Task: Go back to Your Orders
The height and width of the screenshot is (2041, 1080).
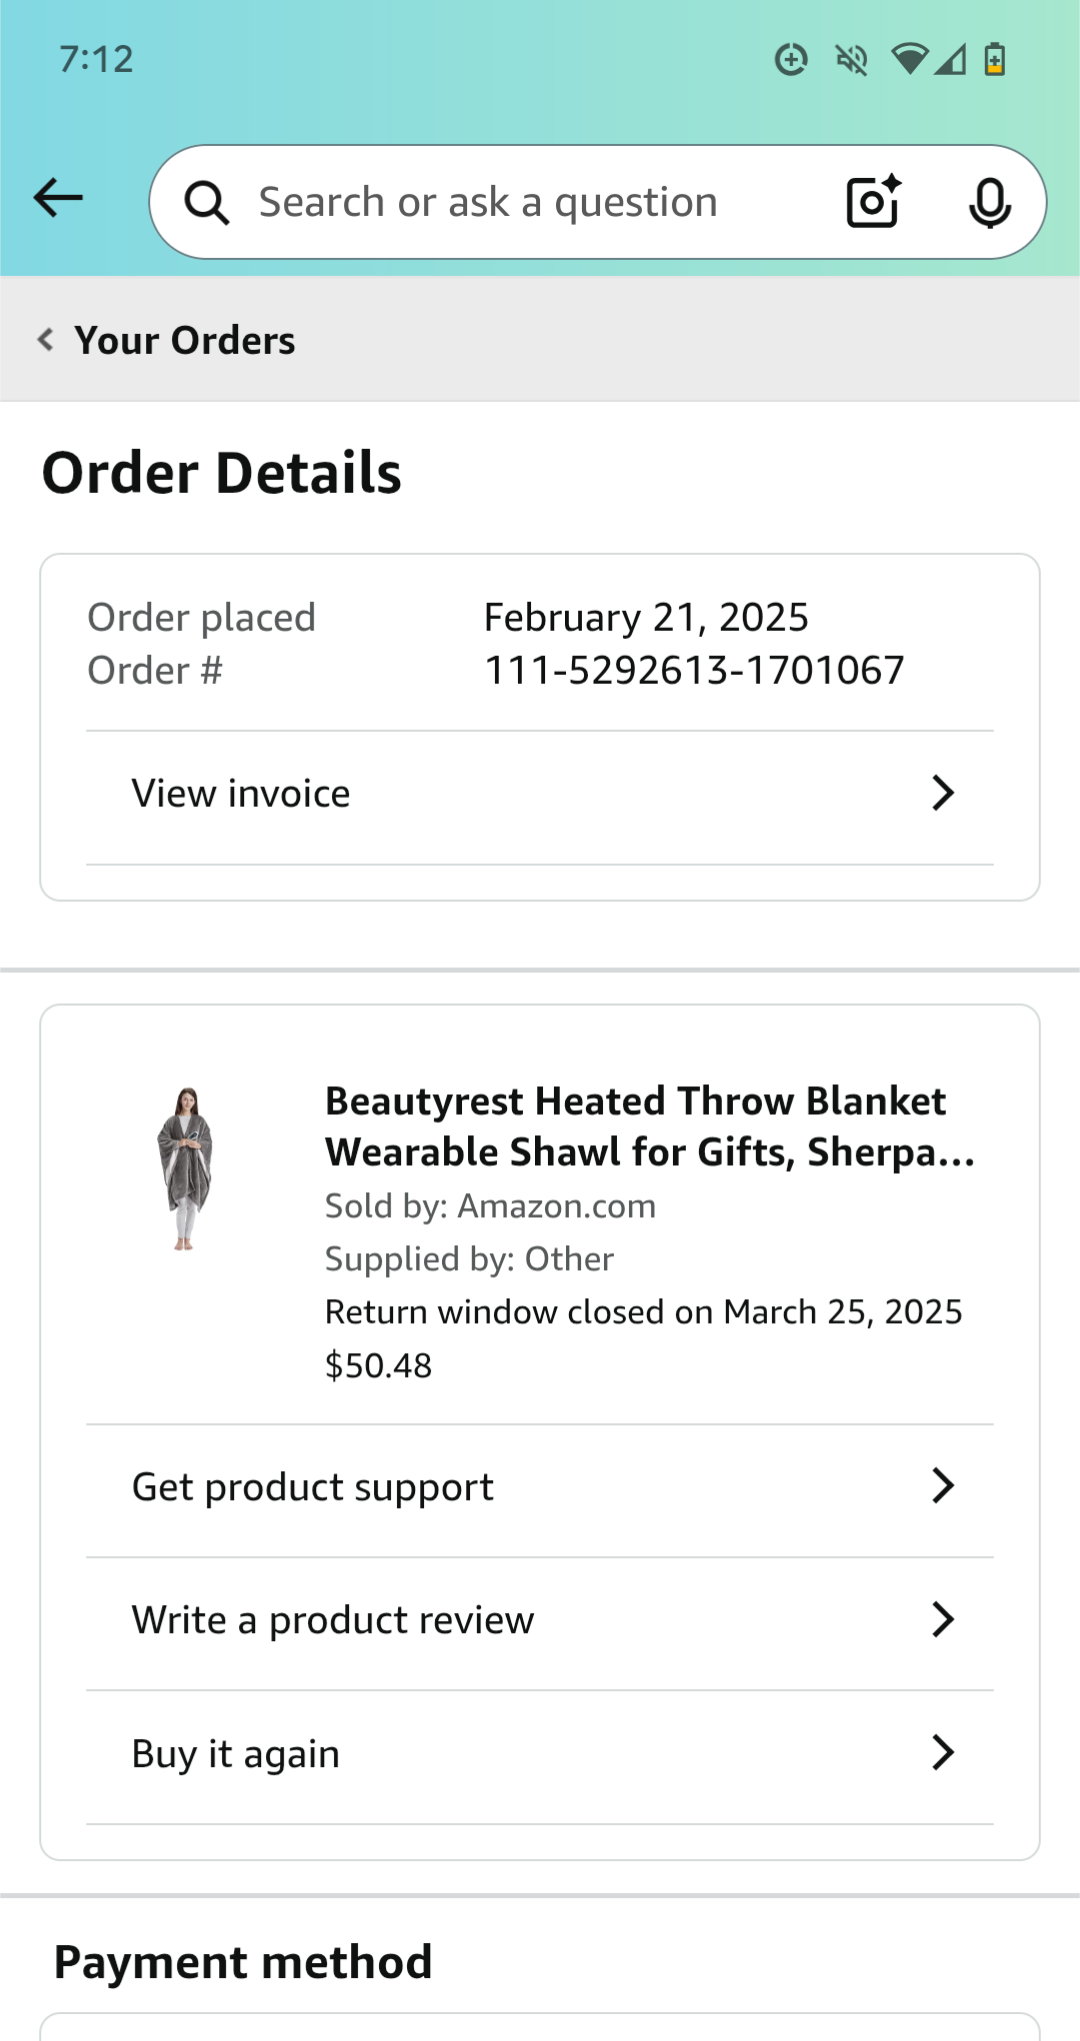Action: click(185, 340)
